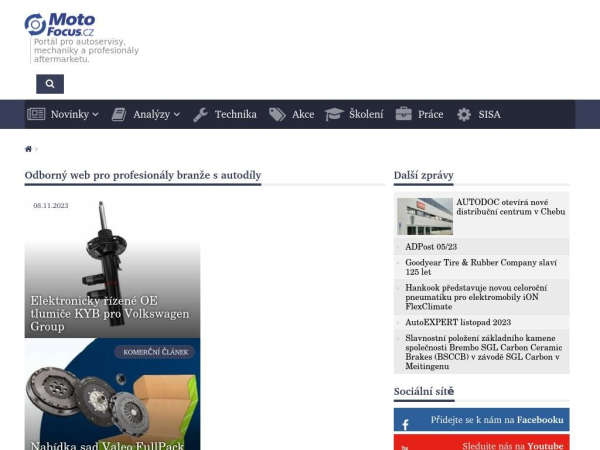Click the Další zprávy heading
The height and width of the screenshot is (450, 600).
(x=424, y=175)
